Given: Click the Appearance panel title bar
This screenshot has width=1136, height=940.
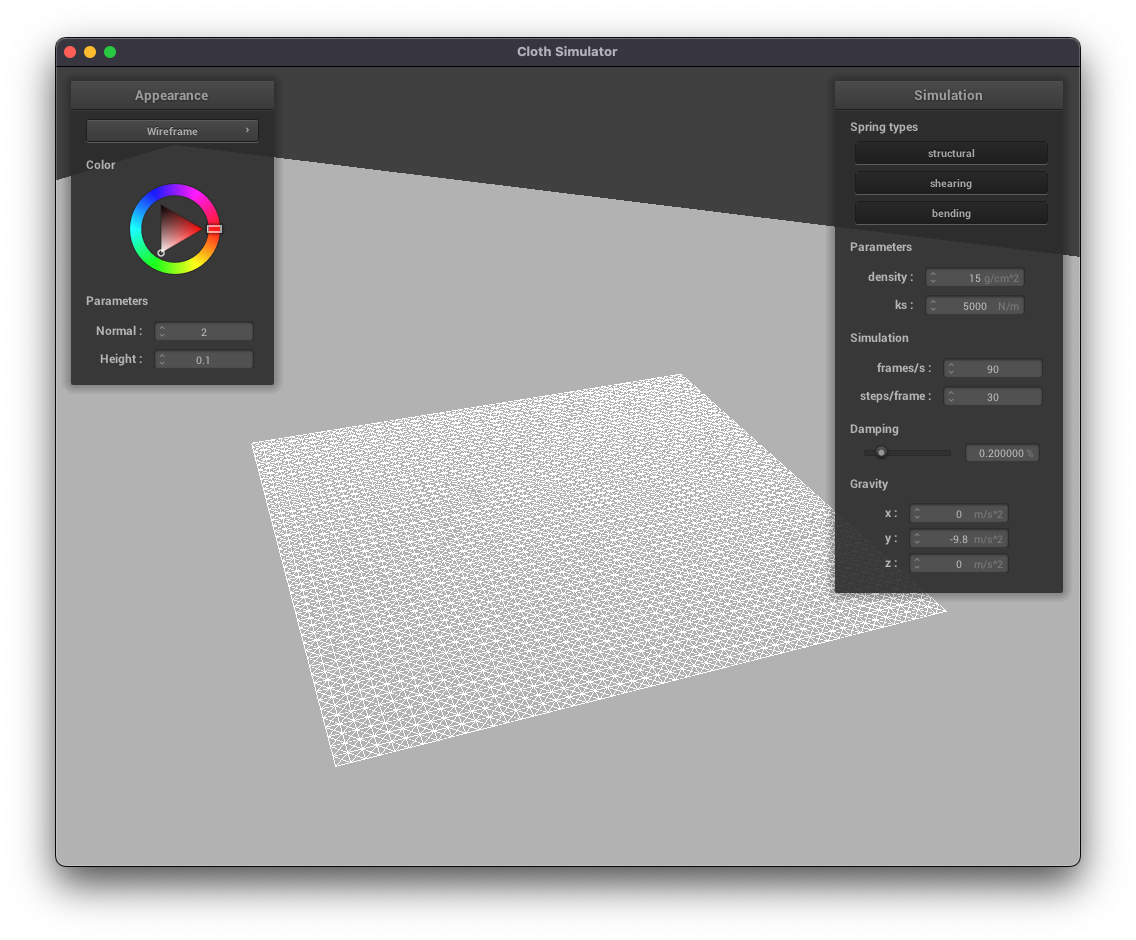Looking at the screenshot, I should [x=172, y=96].
